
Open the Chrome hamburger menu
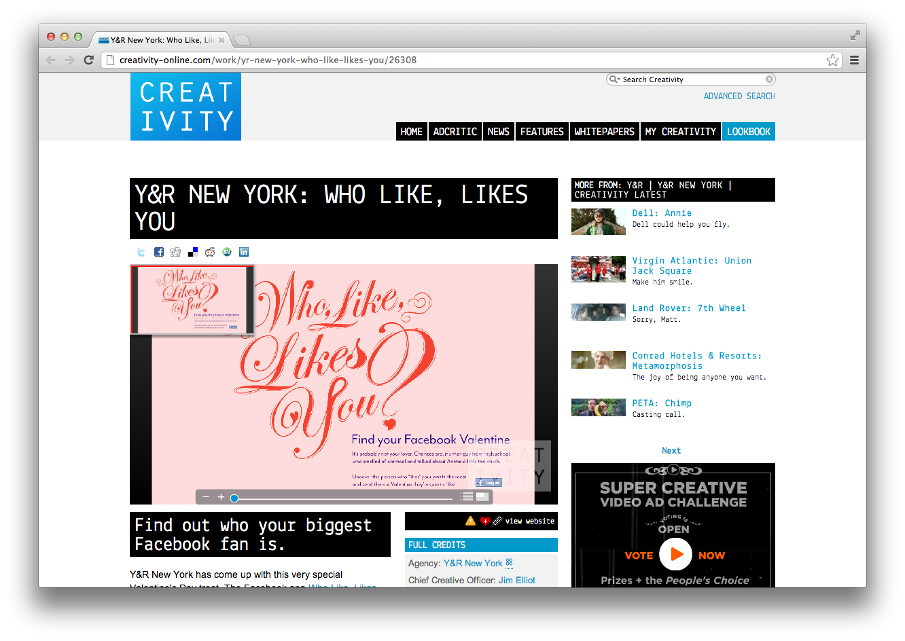pos(854,60)
